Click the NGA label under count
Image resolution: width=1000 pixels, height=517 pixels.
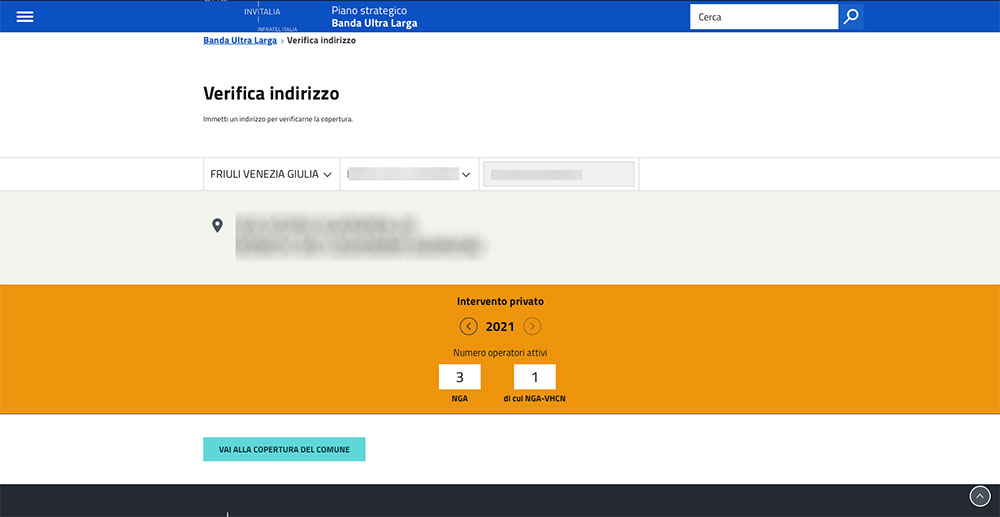tap(459, 398)
